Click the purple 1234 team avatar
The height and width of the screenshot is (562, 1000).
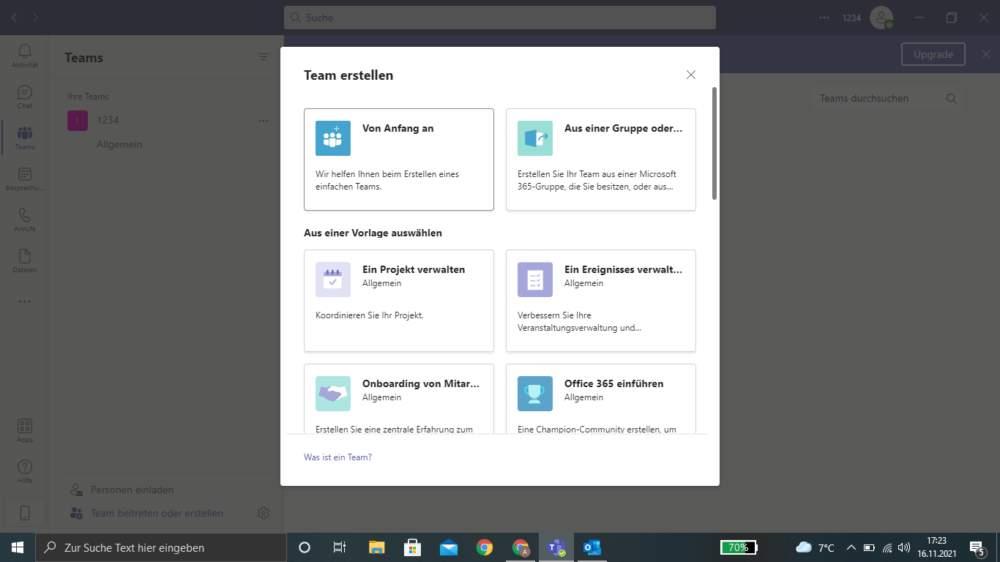point(78,121)
